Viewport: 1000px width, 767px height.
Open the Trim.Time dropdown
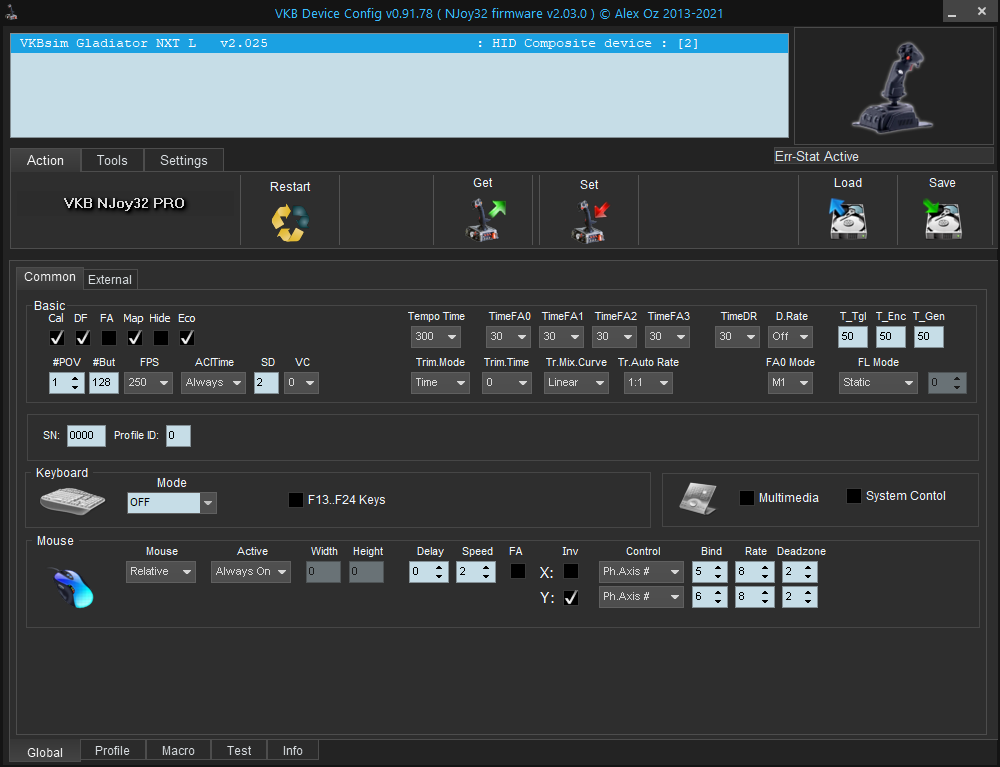point(507,383)
